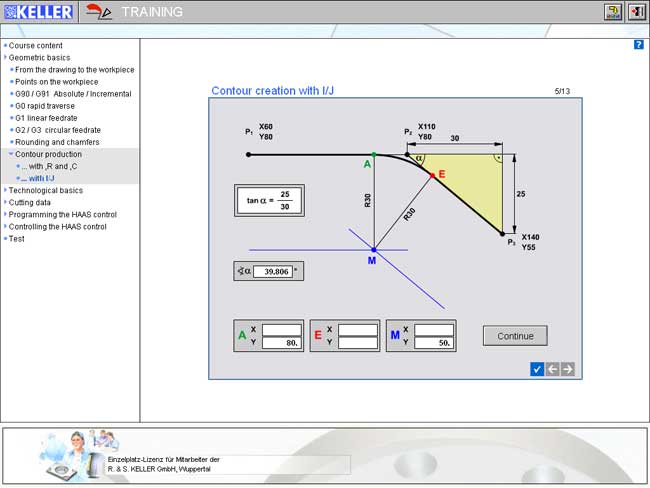650x488 pixels.
Task: Open Points on the workpiece
Action: (57, 82)
